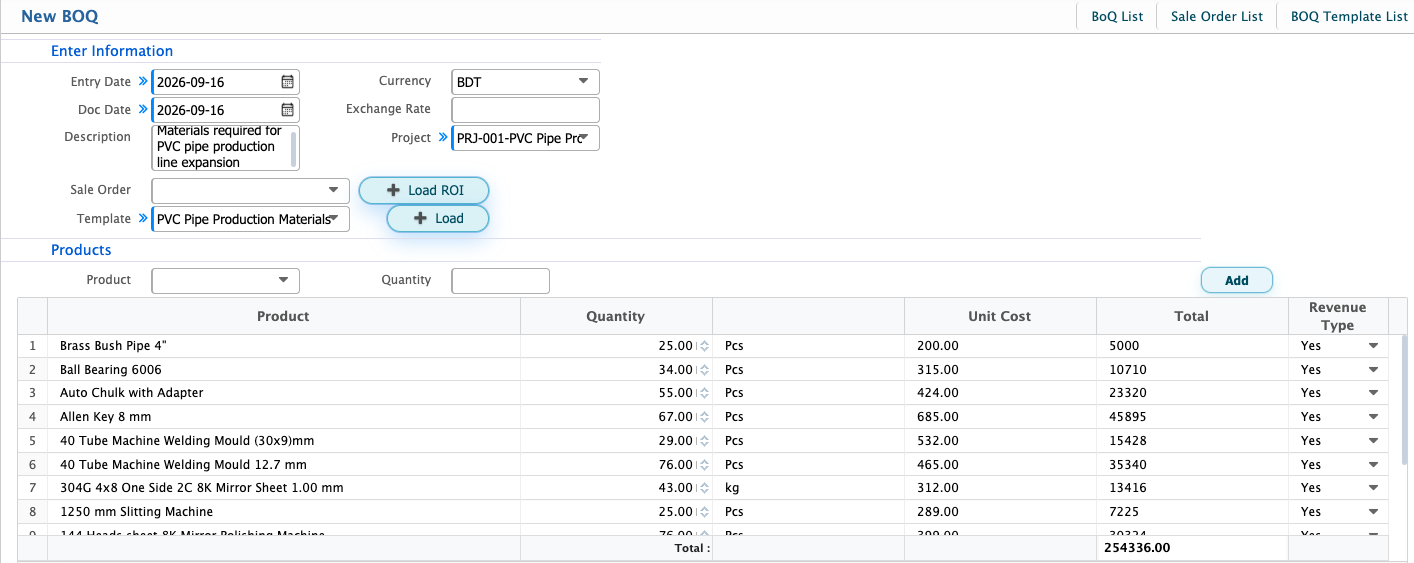Click the Description text area scrollbar
Image resolution: width=1414 pixels, height=563 pixels.
coord(294,148)
